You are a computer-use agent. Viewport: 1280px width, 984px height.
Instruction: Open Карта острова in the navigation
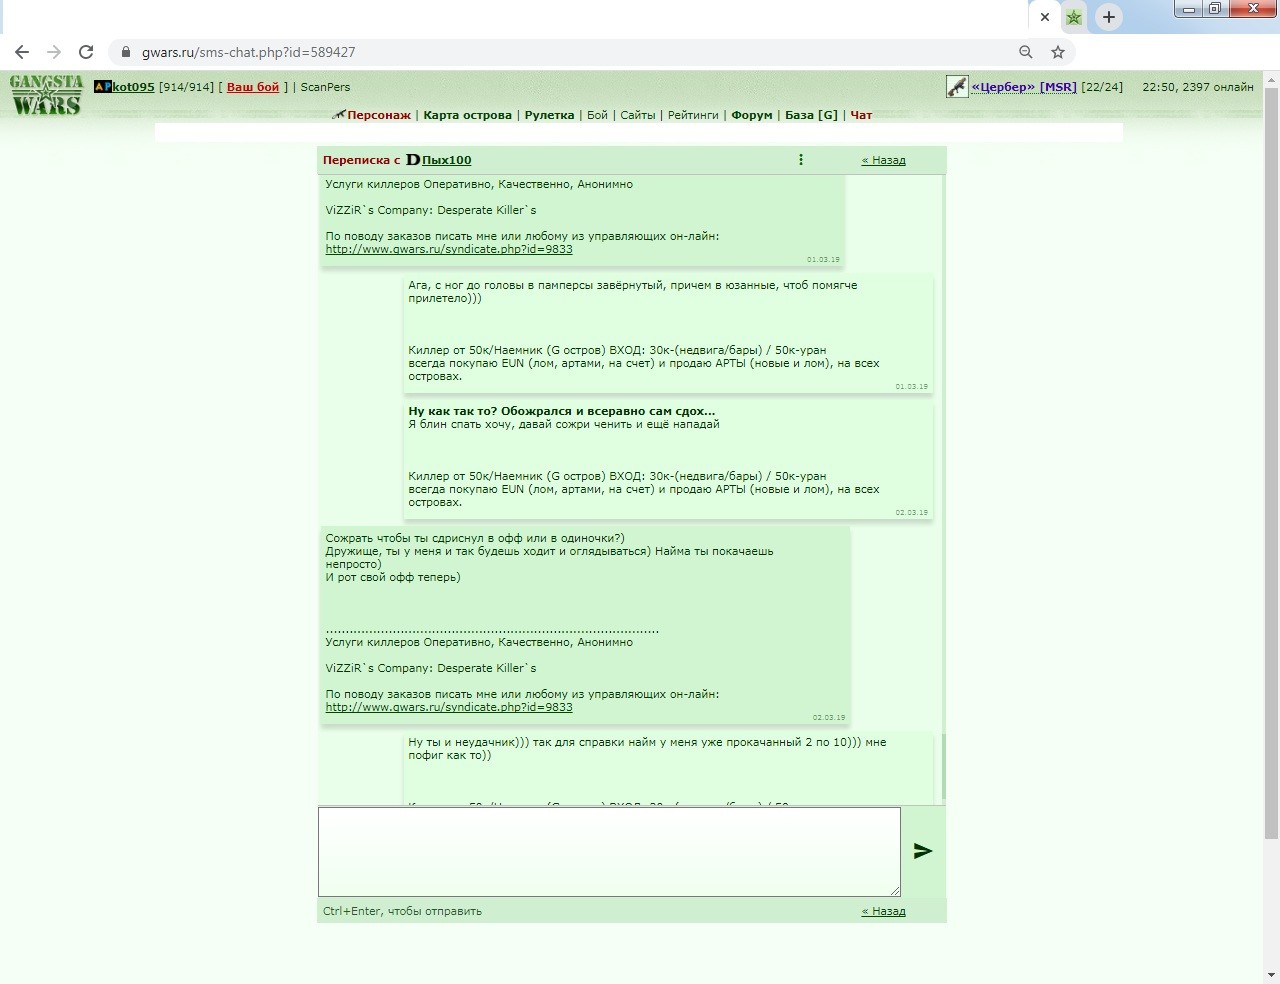click(x=467, y=115)
